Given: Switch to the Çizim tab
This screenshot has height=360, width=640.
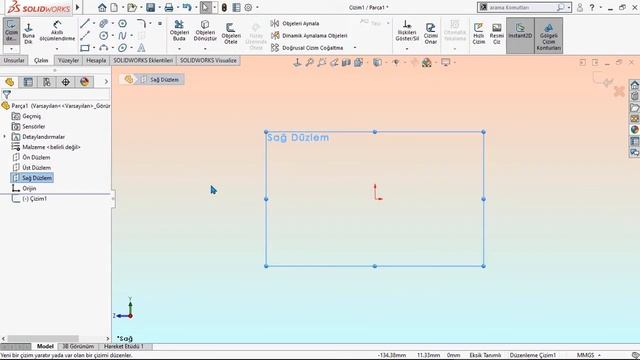Looking at the screenshot, I should (x=41, y=60).
